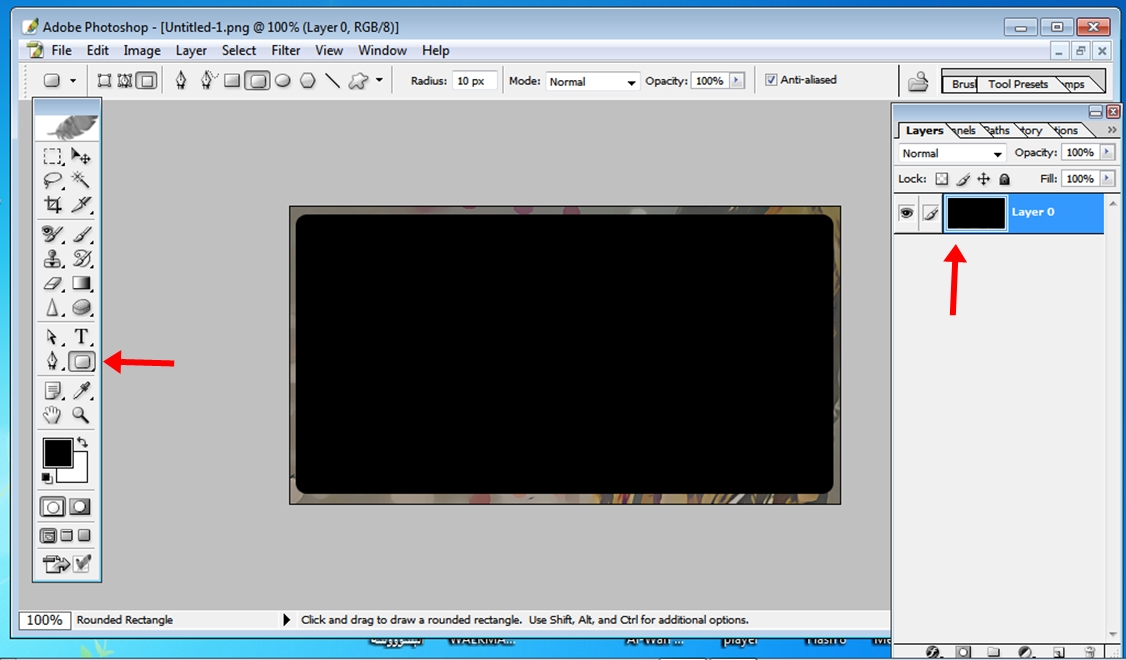Open the layer blend mode Normal dropdown
Screen dimensions: 1126x660
tap(951, 153)
